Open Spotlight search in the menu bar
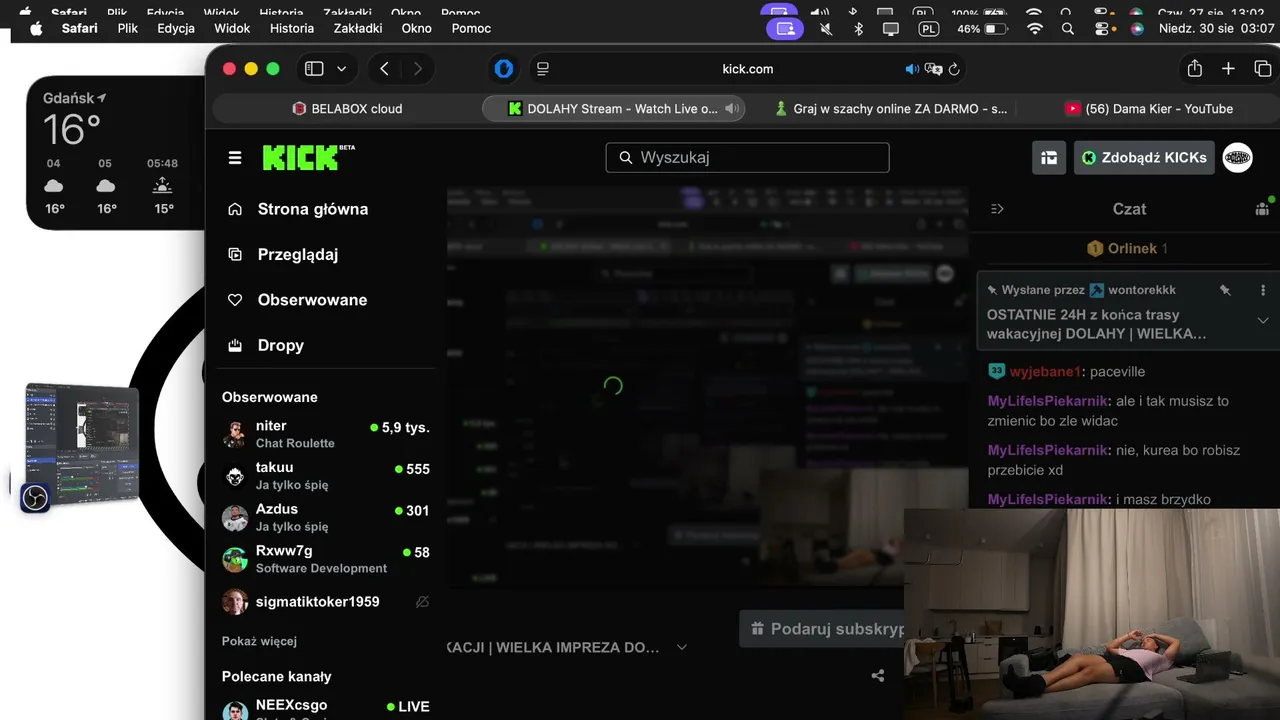The height and width of the screenshot is (720, 1280). pos(1068,29)
